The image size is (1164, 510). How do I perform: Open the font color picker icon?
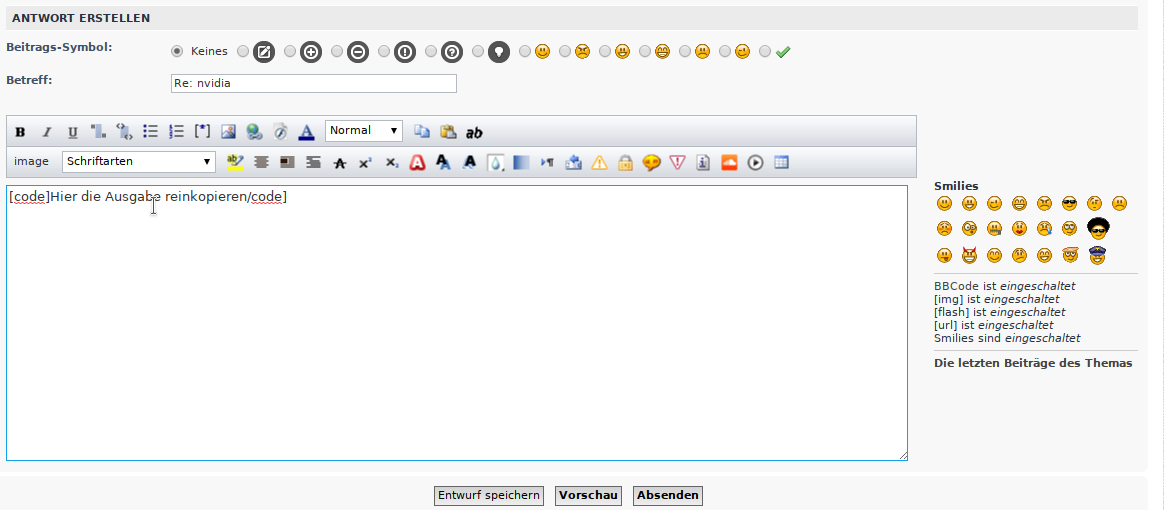pyautogui.click(x=307, y=132)
